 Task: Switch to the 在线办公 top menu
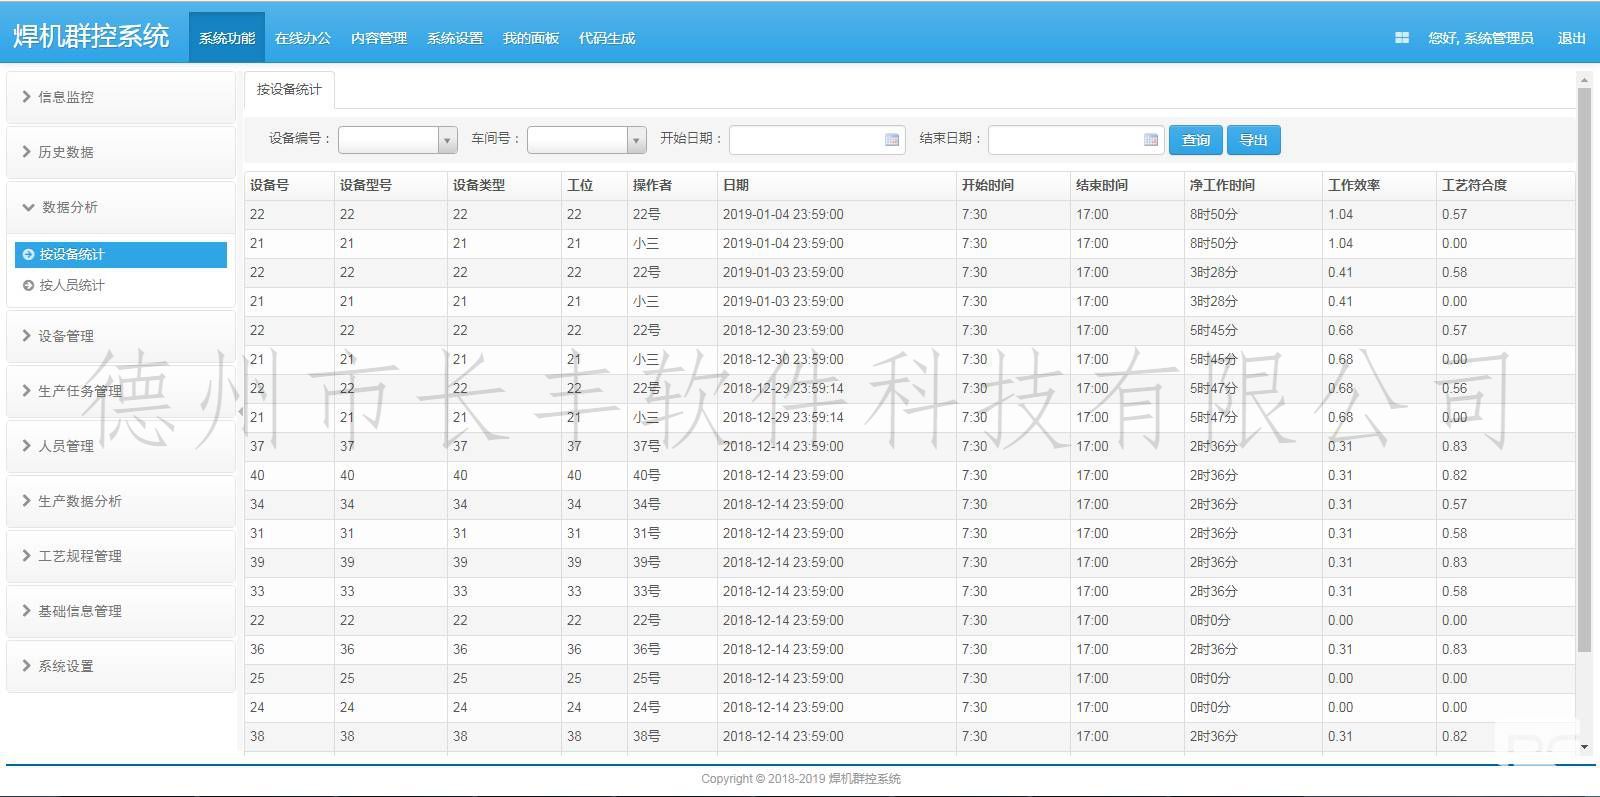click(302, 38)
